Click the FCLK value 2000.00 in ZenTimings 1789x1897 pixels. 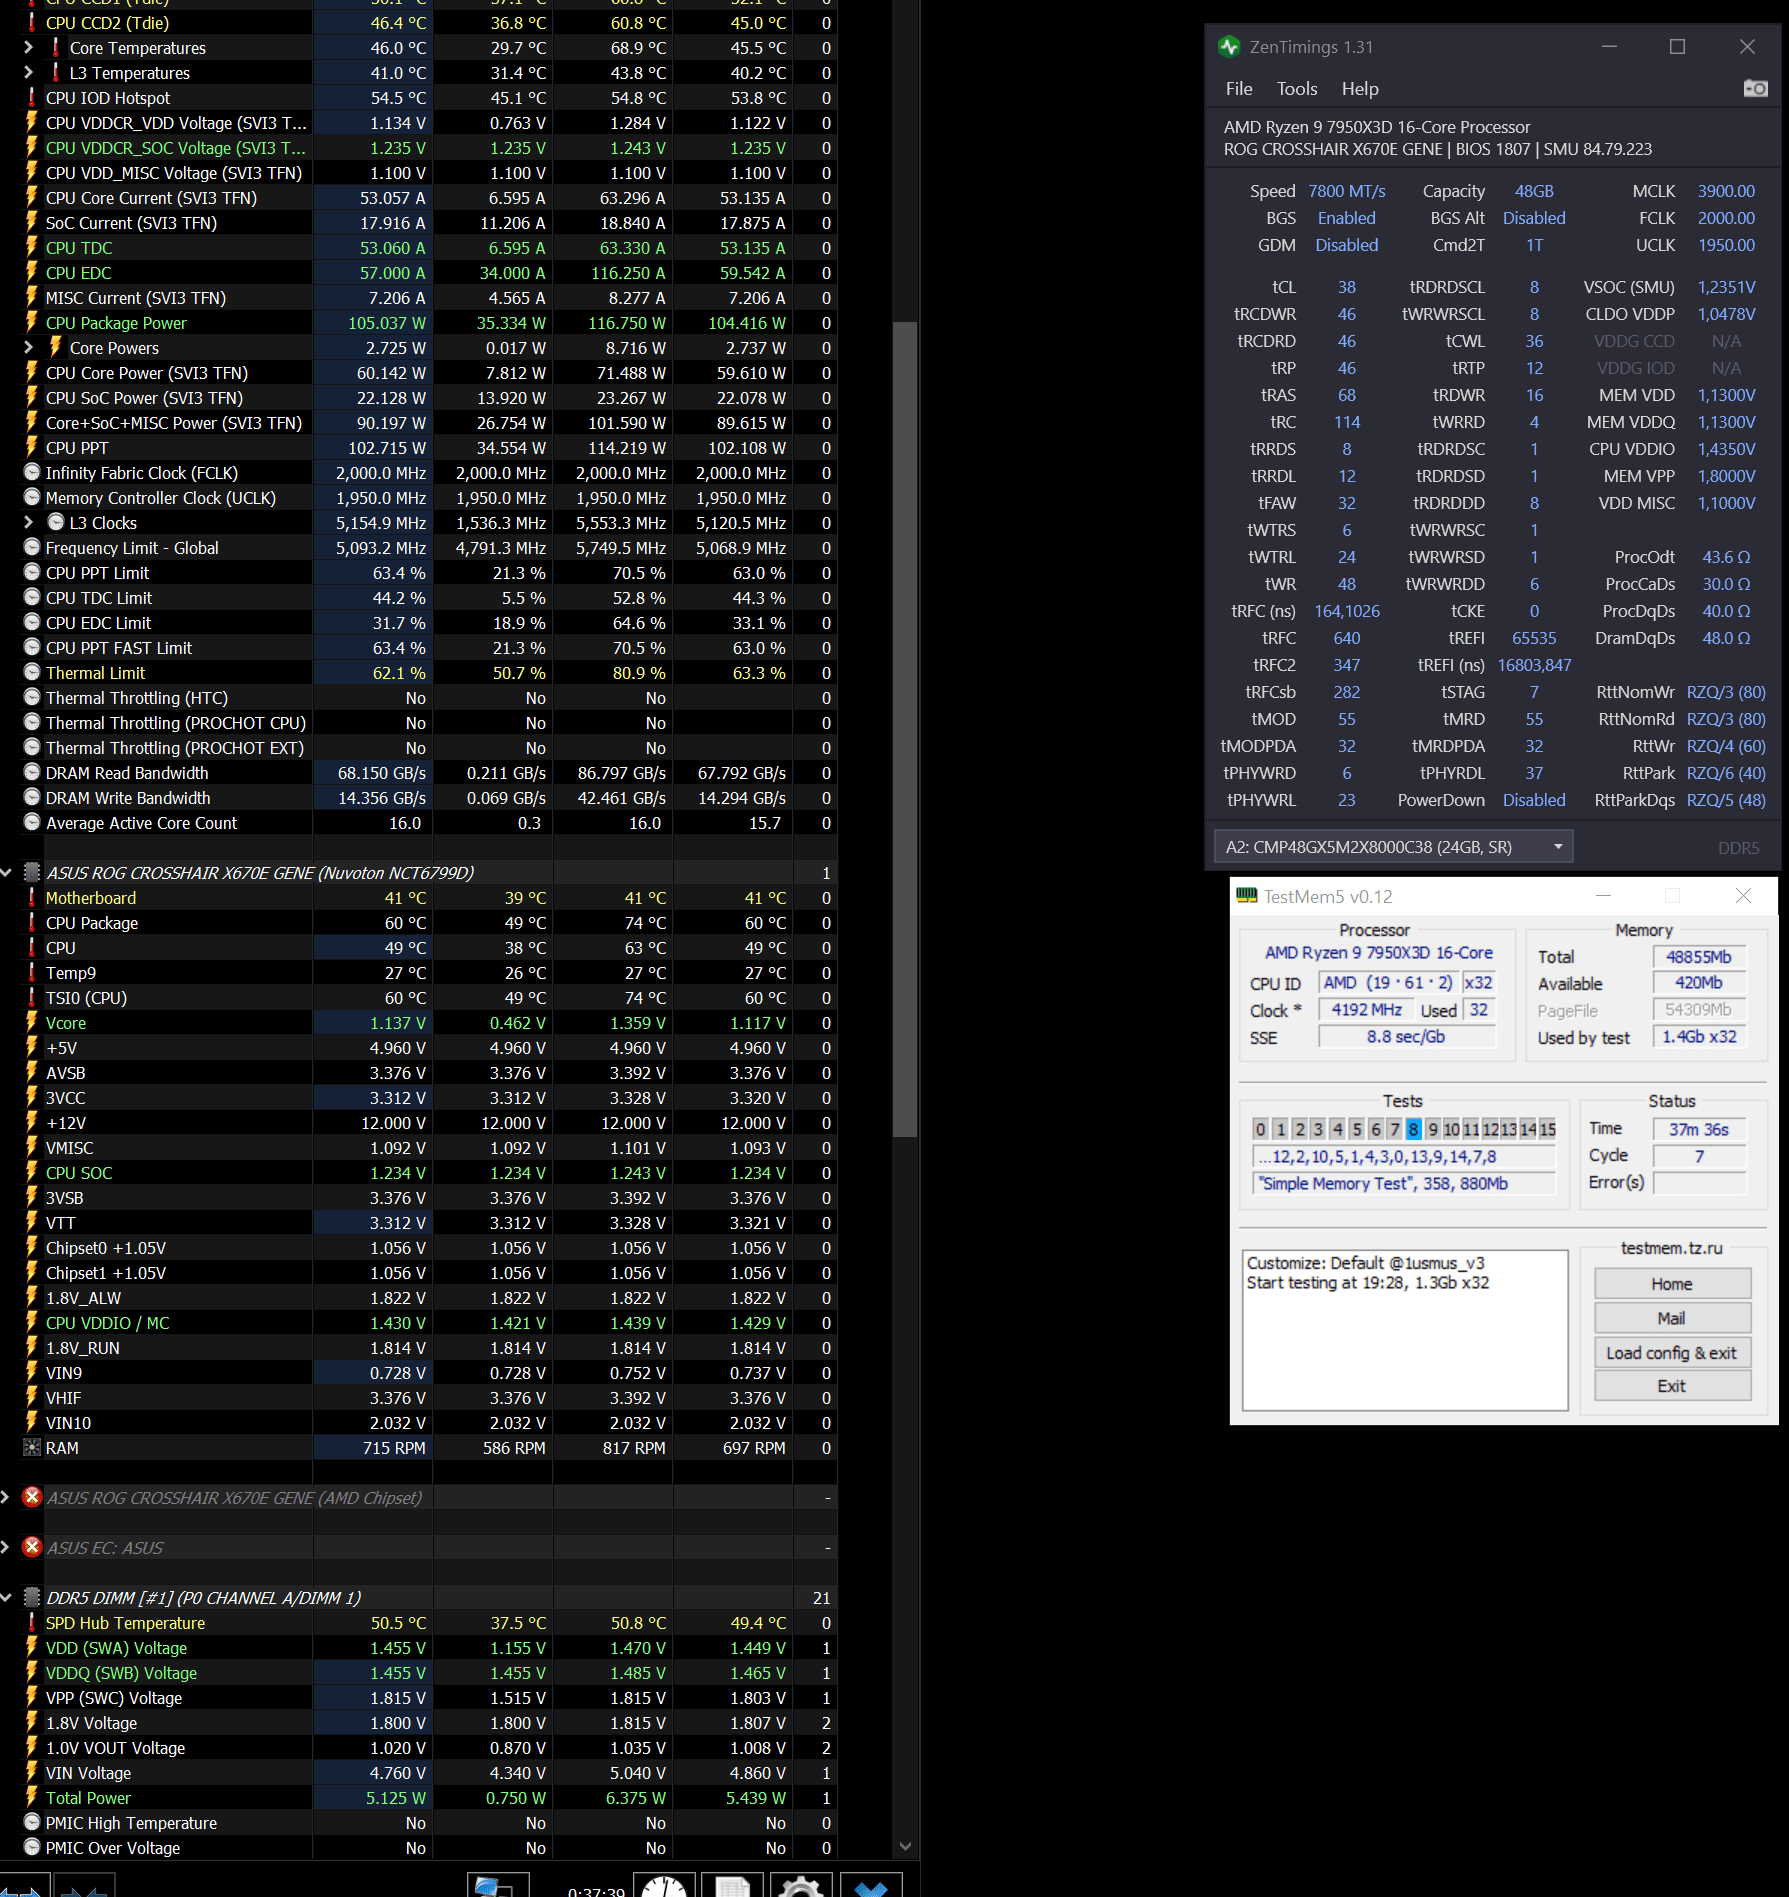pos(1726,218)
